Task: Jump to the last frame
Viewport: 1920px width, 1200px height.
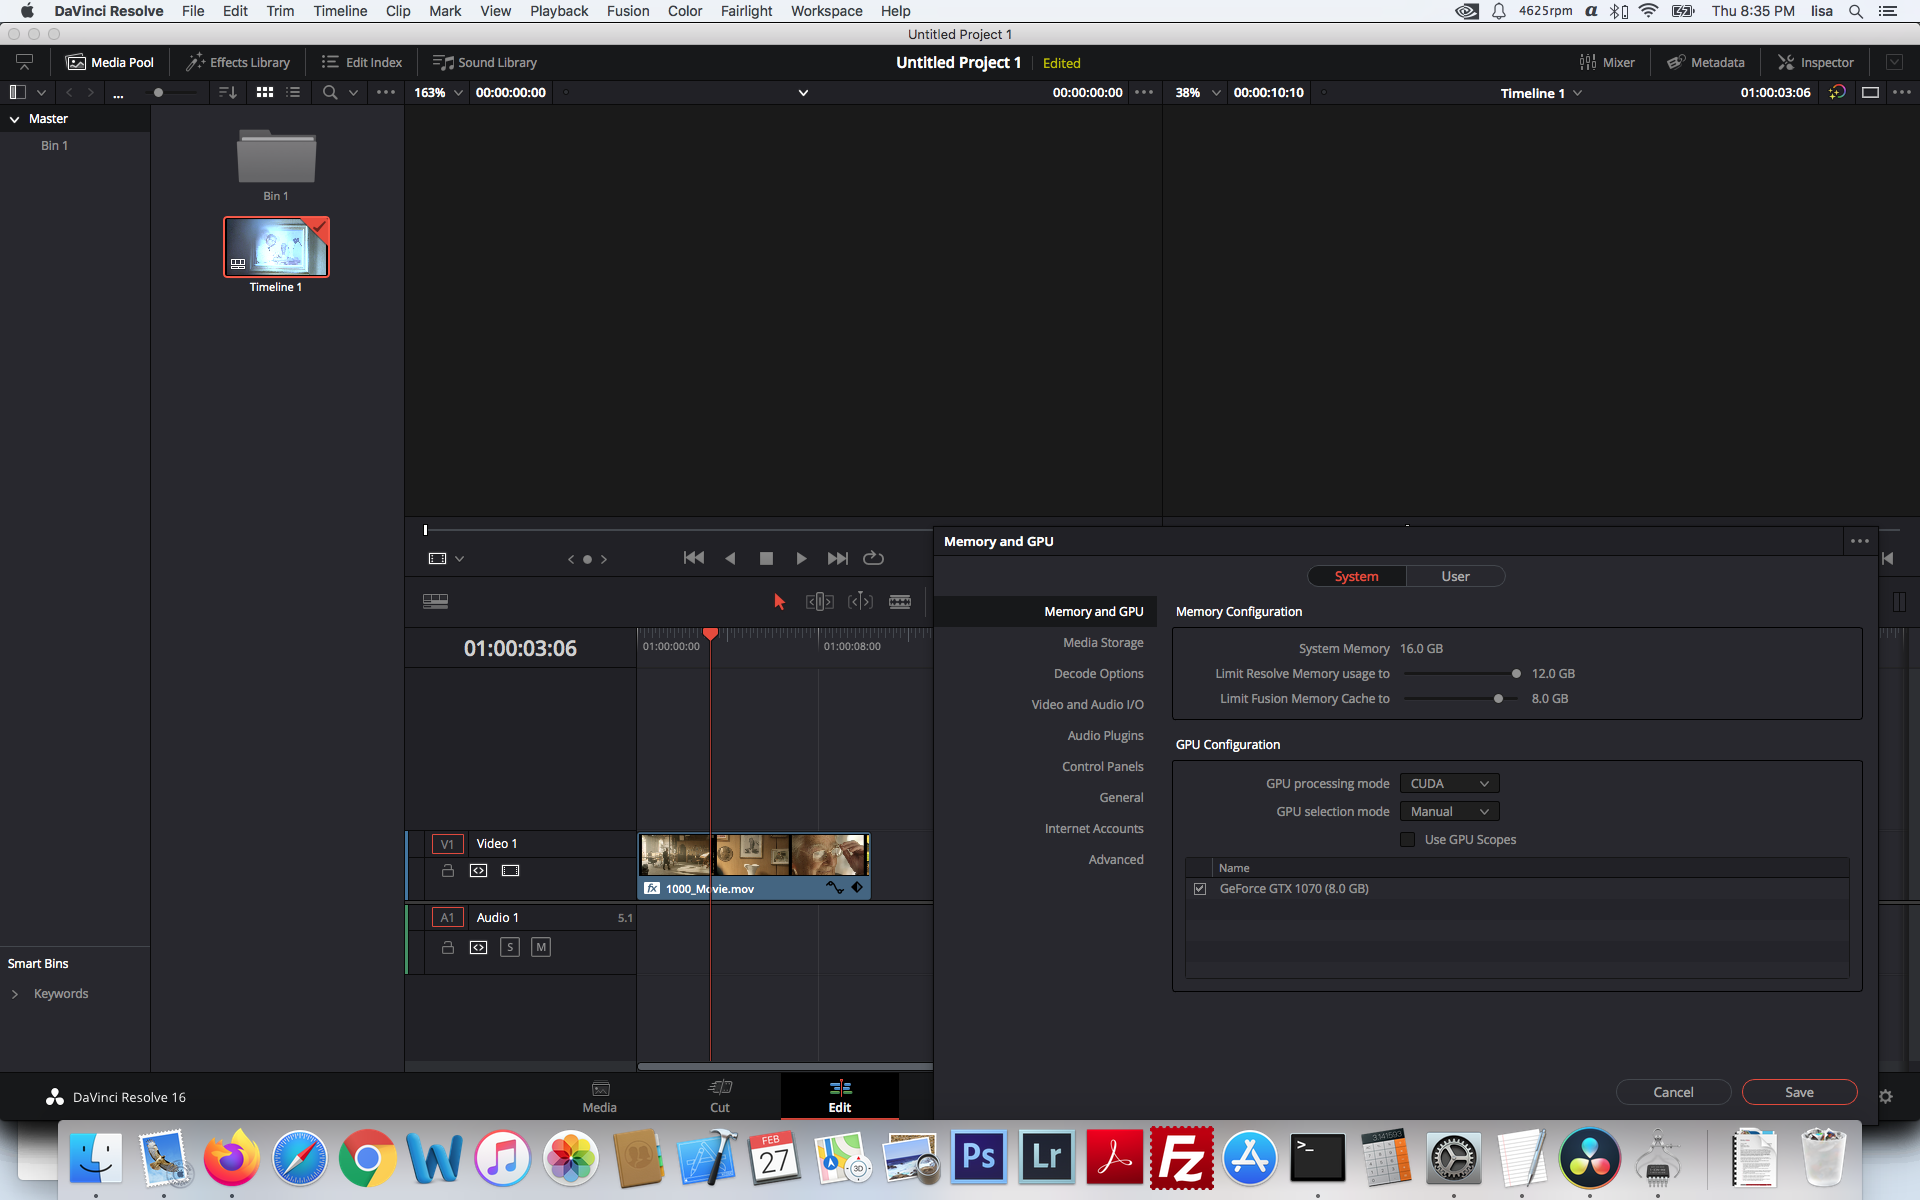Action: (x=838, y=558)
